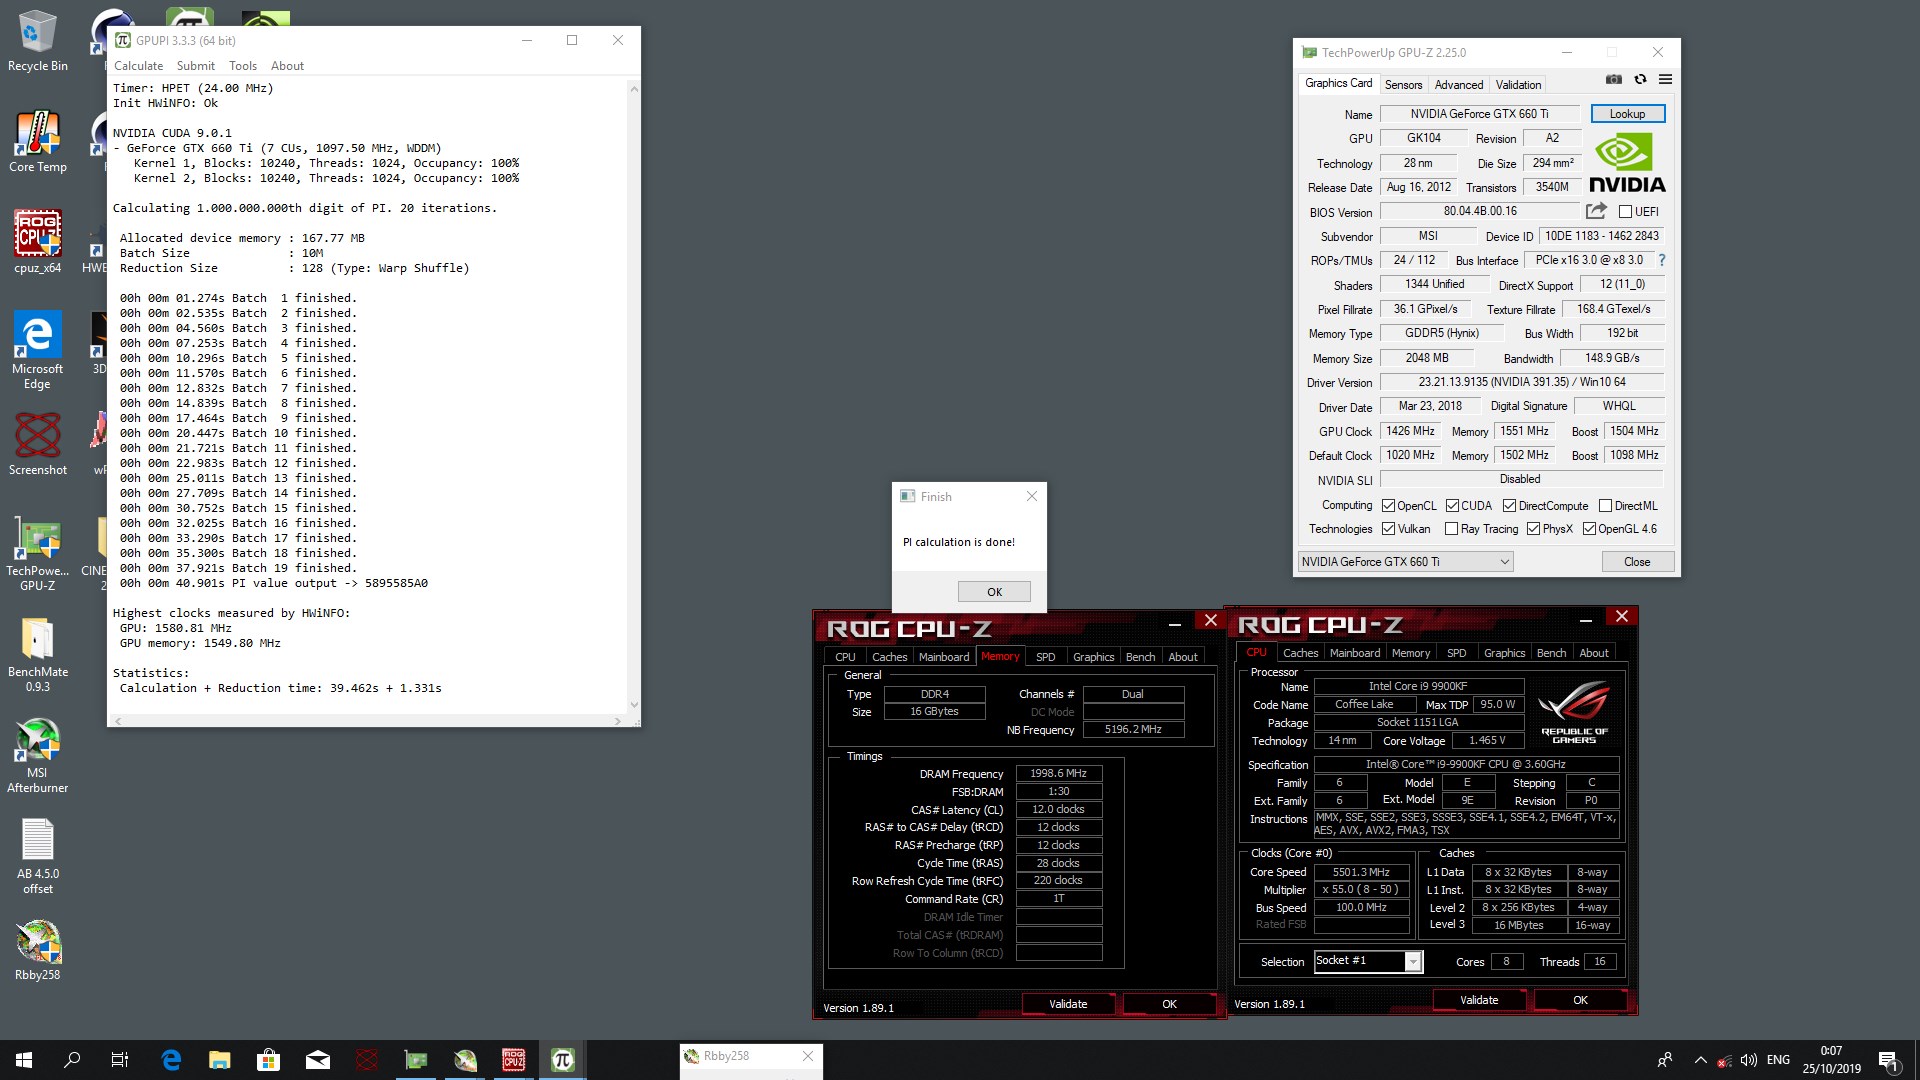Click the GPU-Z screenshot camera icon
Viewport: 1920px width, 1080px height.
[1613, 79]
